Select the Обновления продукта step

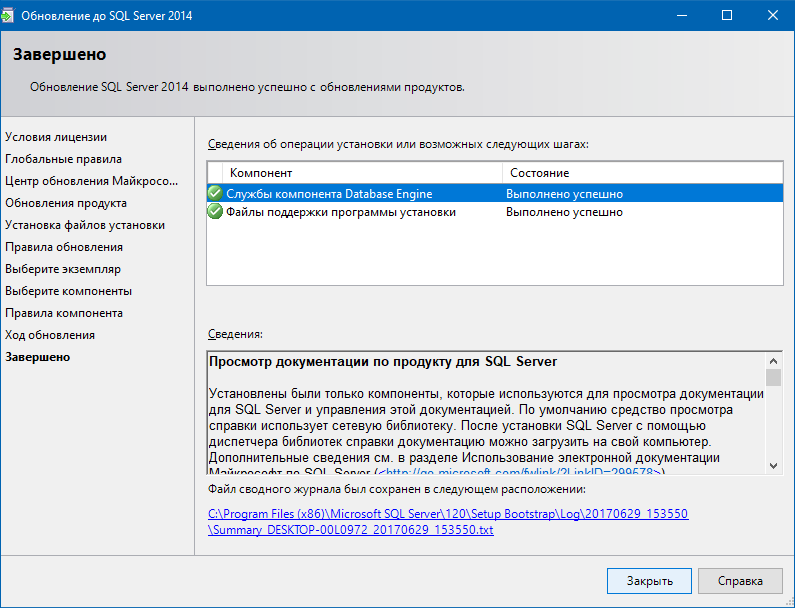pos(66,203)
